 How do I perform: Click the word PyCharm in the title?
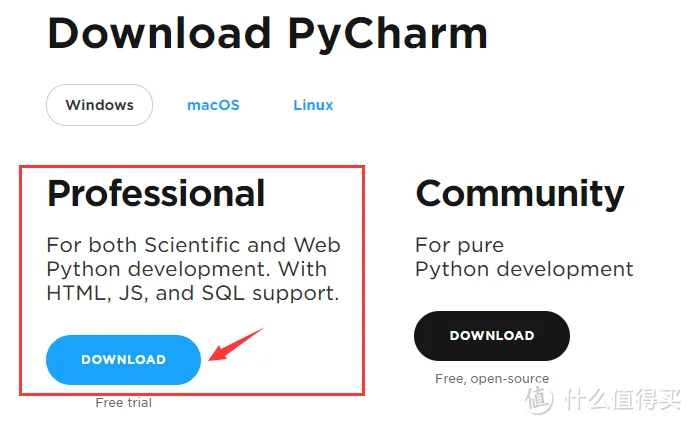point(388,34)
